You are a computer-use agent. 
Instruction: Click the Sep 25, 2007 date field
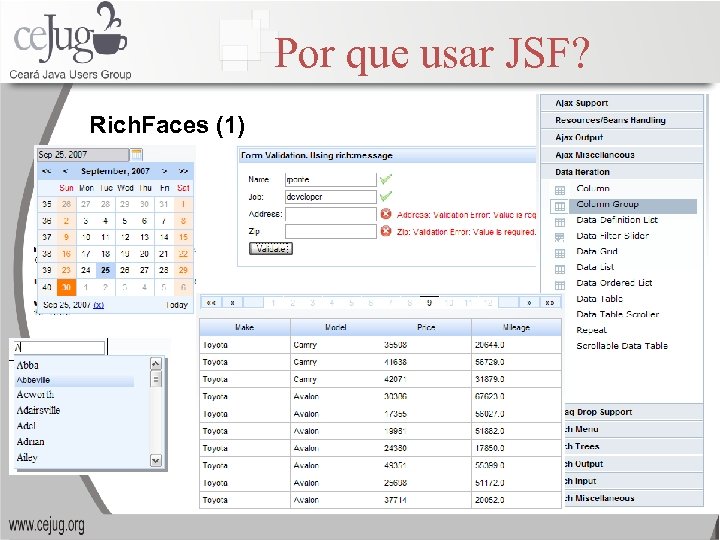tap(83, 155)
